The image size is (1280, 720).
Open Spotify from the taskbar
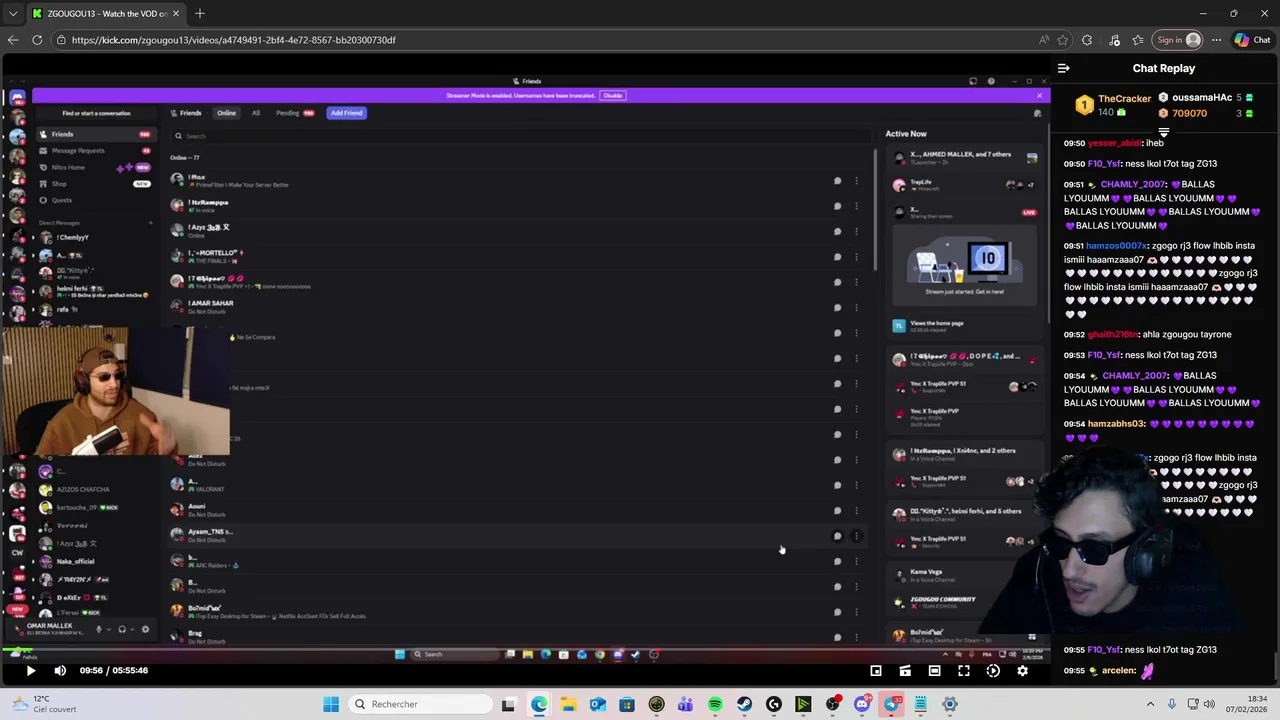point(715,704)
